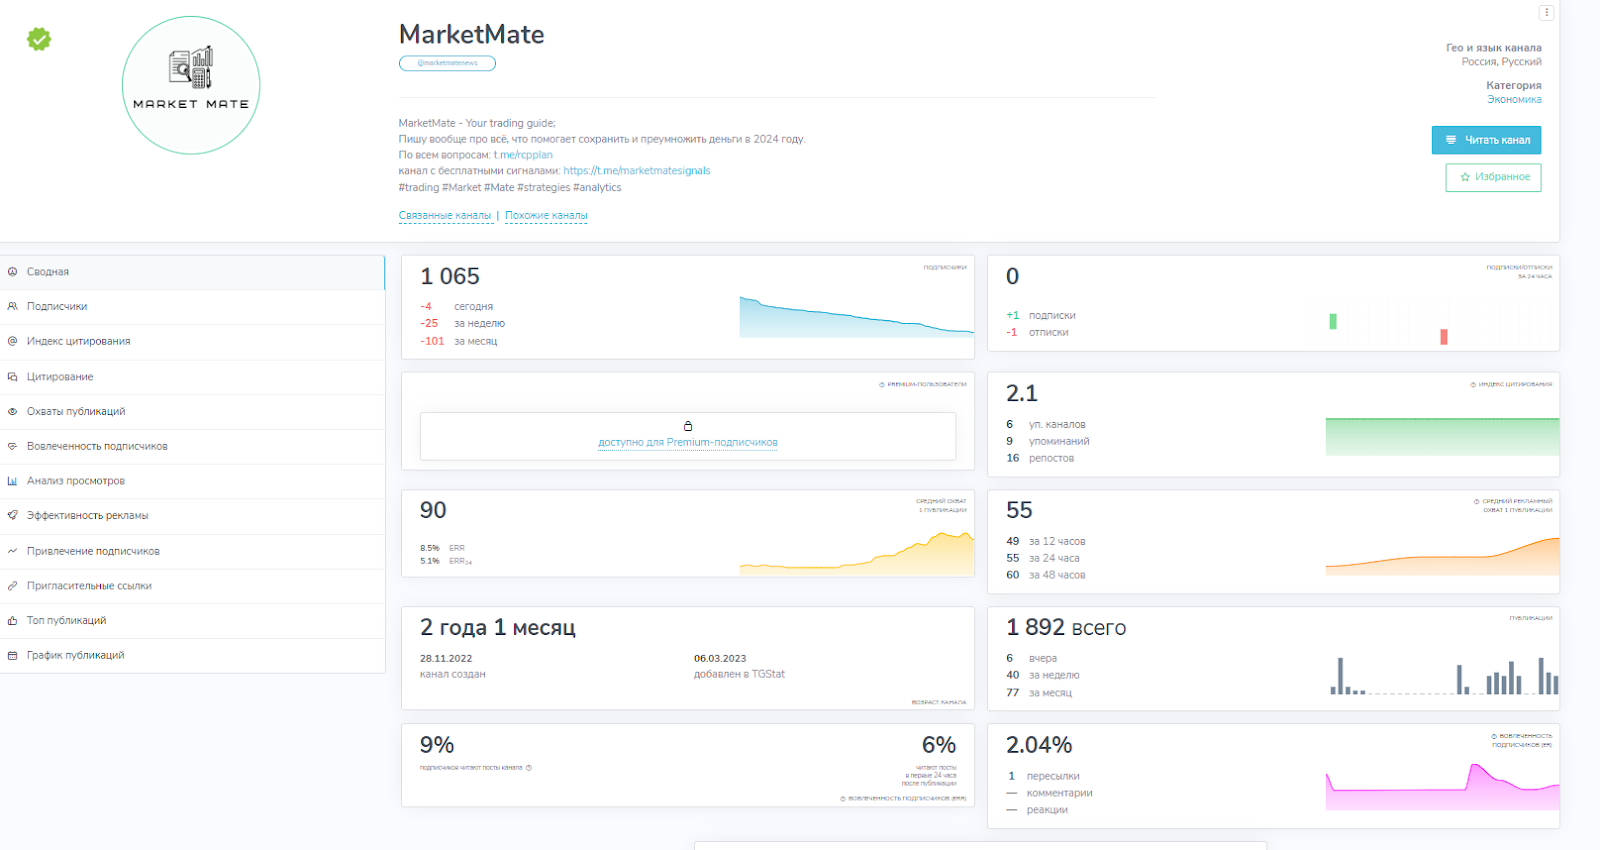Select Цитирование in the sidebar
Screen dimensions: 1600x850
[192, 377]
